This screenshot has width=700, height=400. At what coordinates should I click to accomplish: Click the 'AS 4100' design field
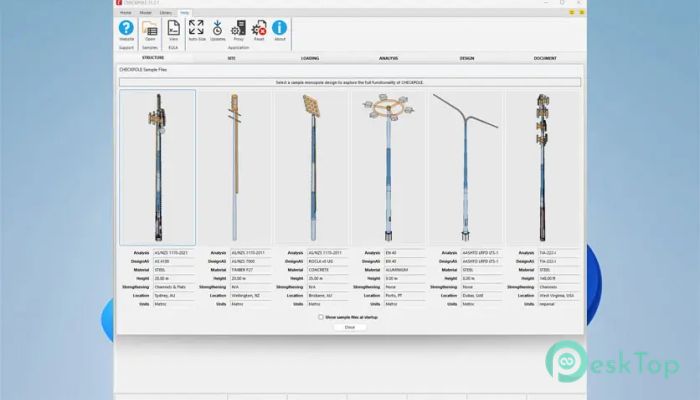tap(174, 261)
